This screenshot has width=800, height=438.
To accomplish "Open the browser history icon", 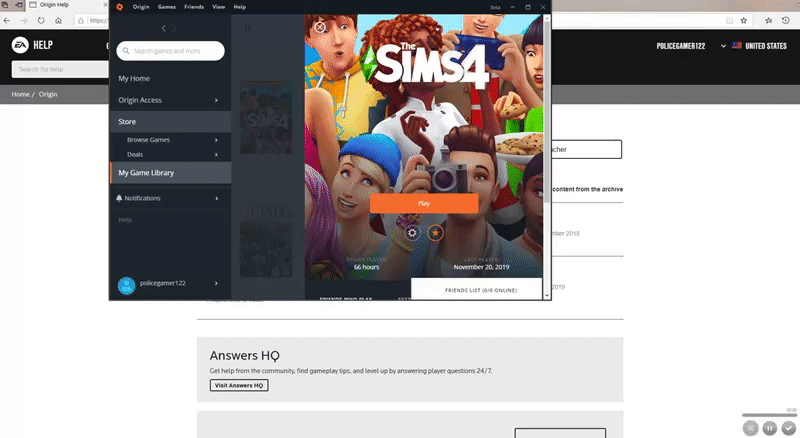I will (786, 20).
